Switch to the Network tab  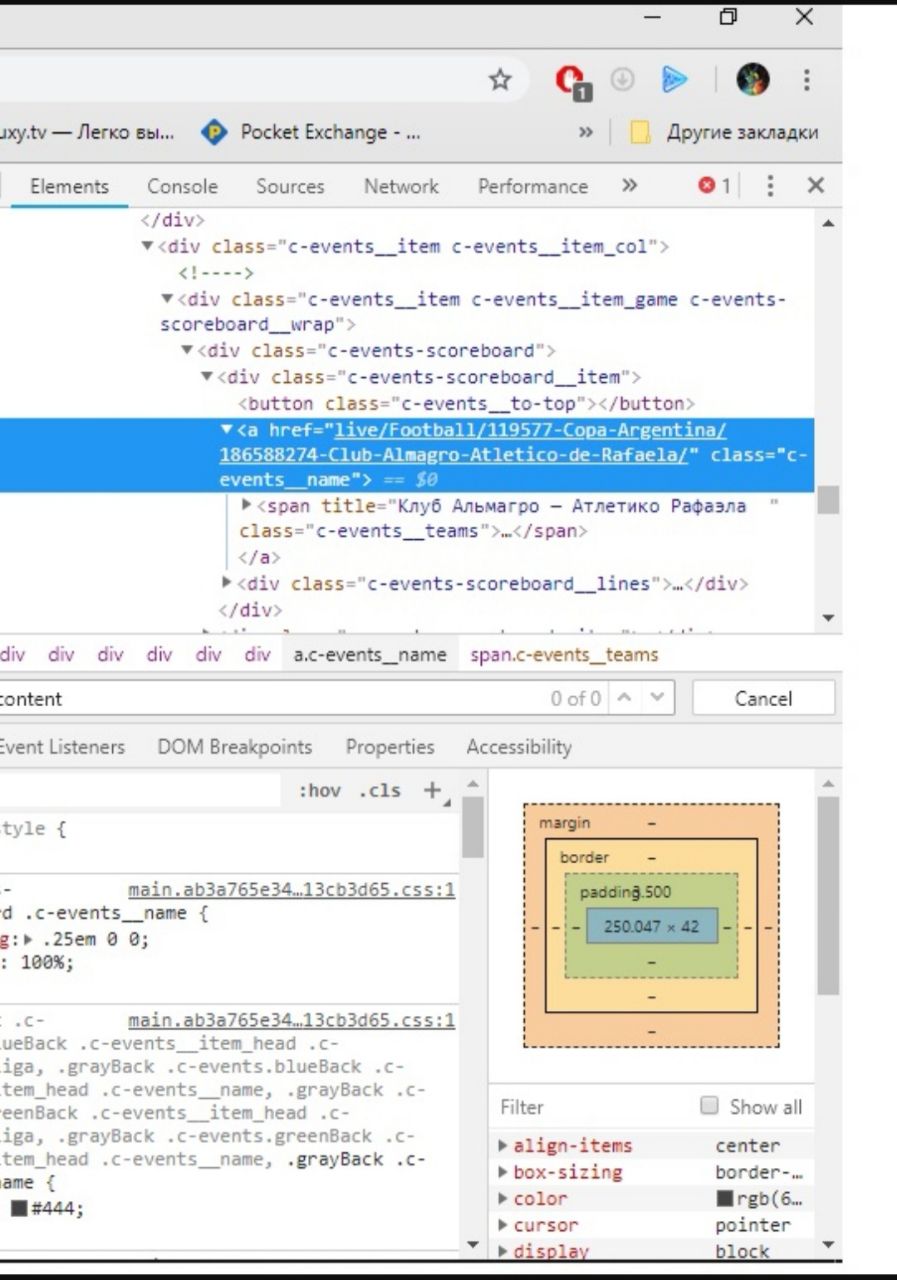401,186
